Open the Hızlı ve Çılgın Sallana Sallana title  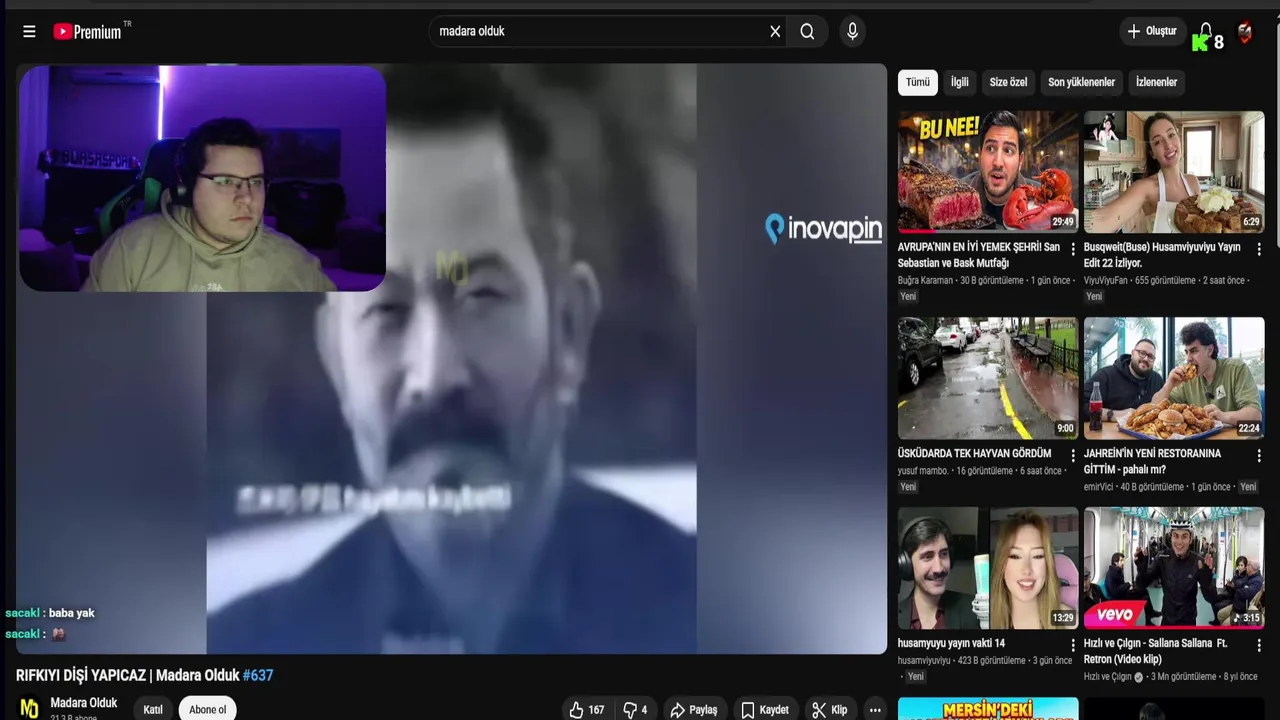click(1155, 651)
